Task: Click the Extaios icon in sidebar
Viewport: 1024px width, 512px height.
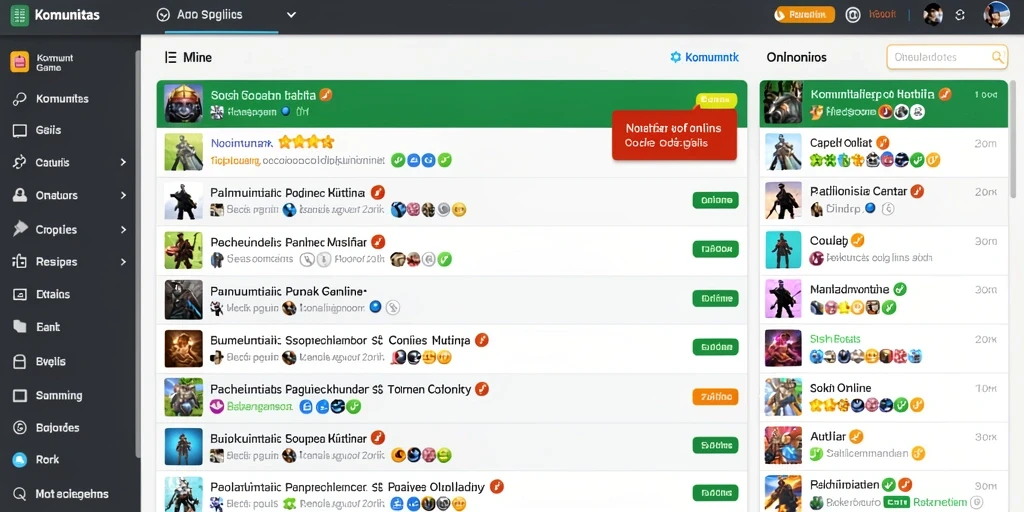Action: pos(20,295)
